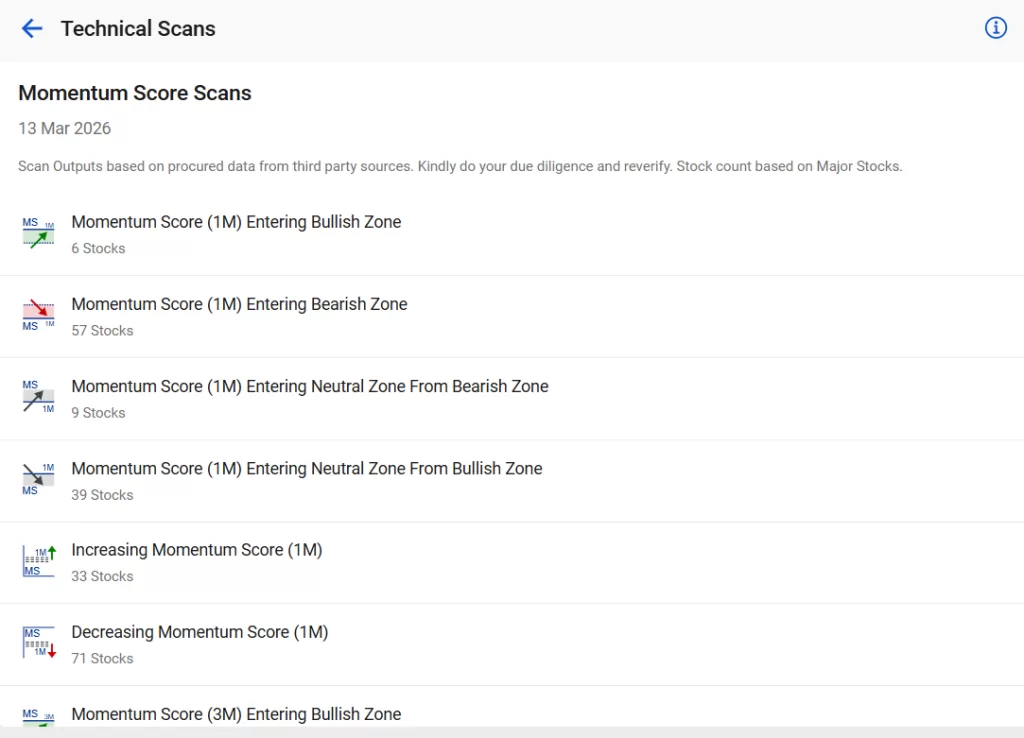
Task: Open Momentum Score (3M) Entering Bullish Zone
Action: 236,714
